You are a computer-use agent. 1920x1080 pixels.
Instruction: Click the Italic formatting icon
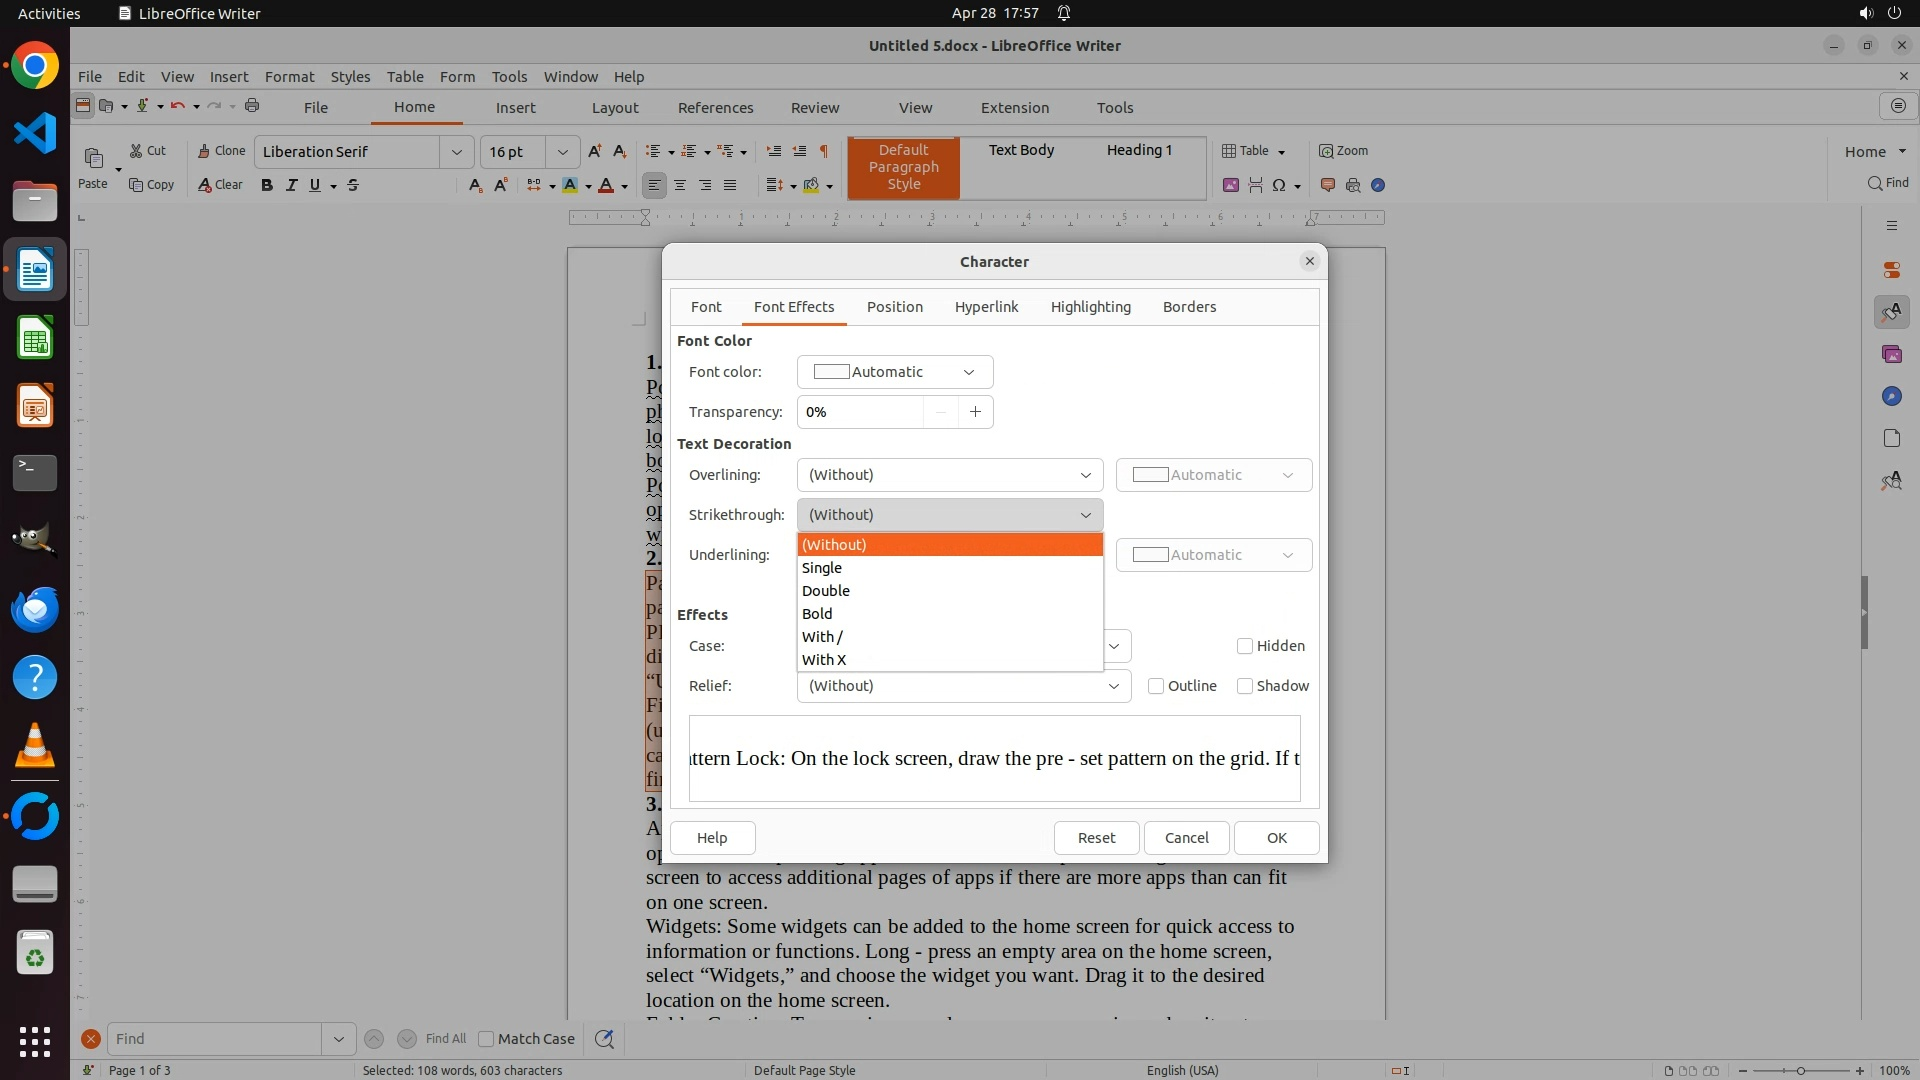coord(291,185)
